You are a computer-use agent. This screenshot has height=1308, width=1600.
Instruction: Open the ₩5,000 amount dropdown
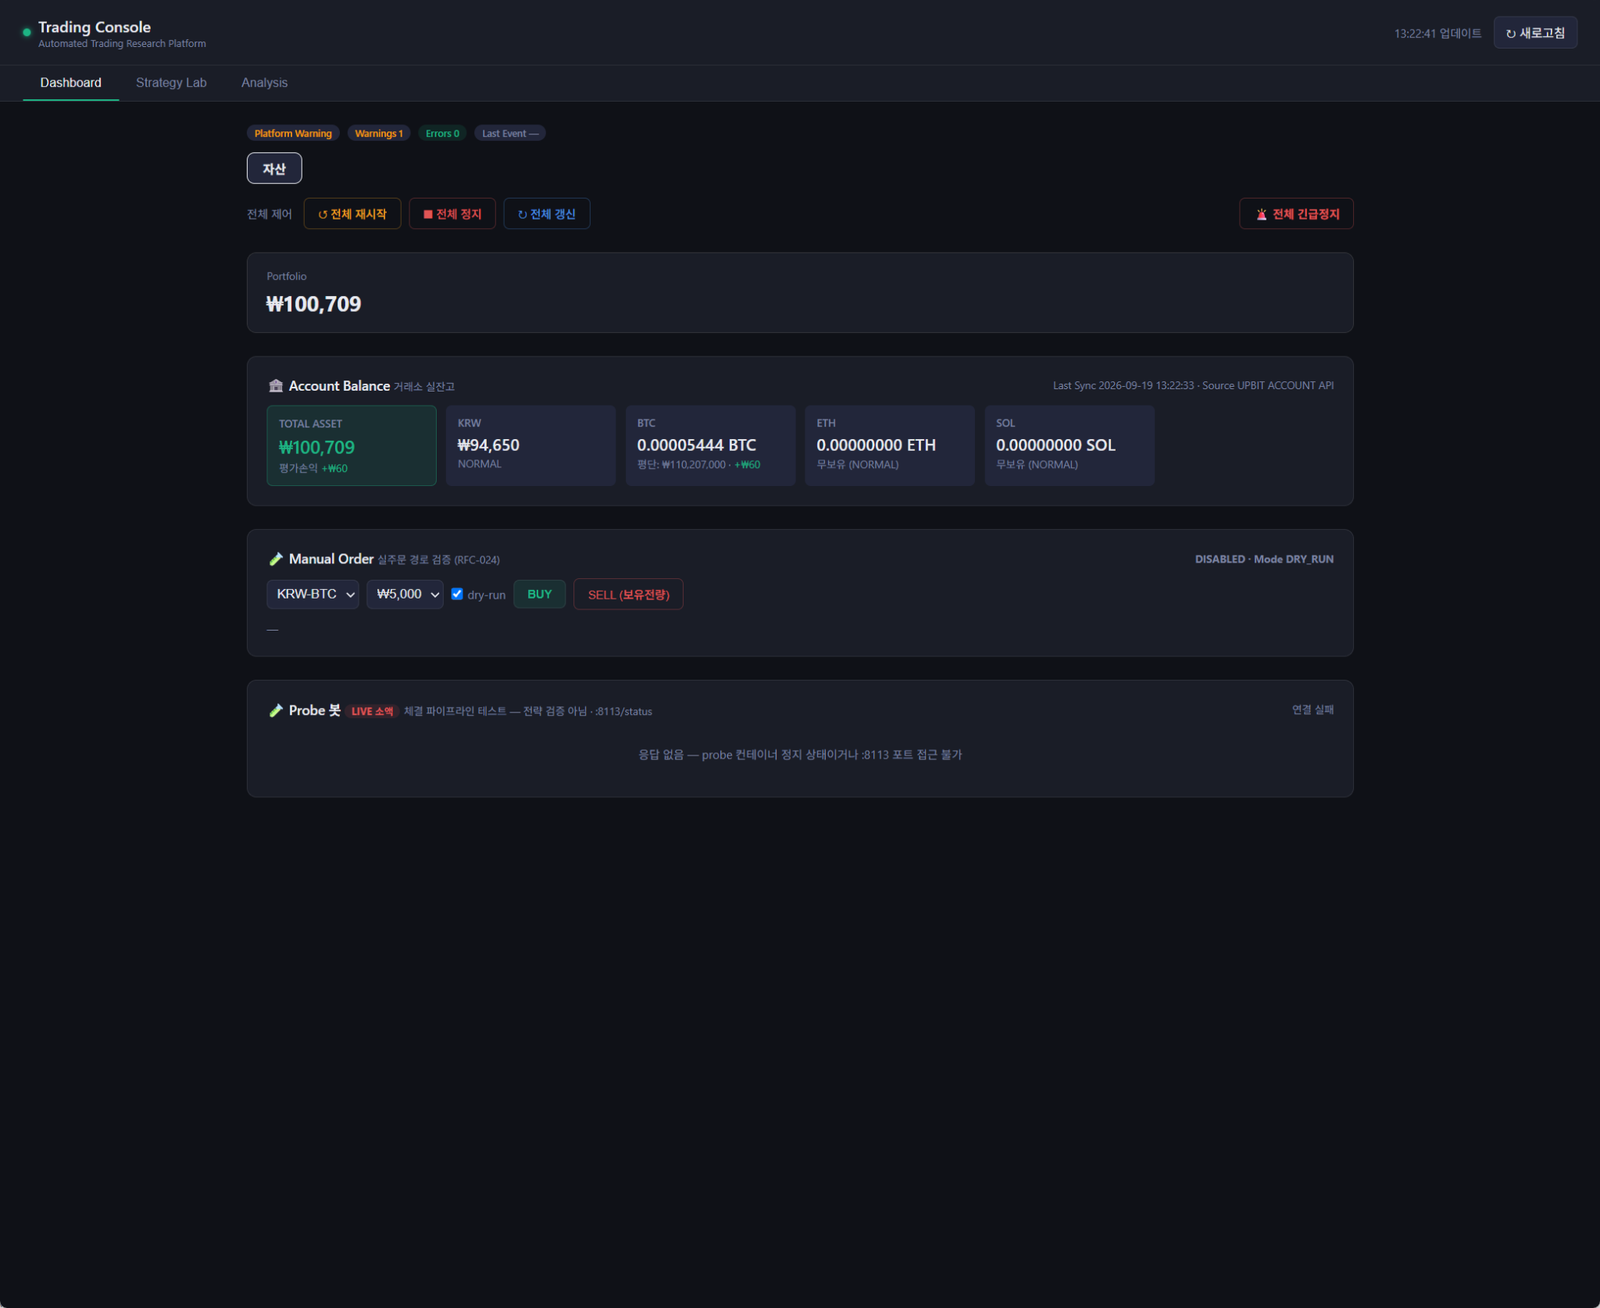[405, 594]
